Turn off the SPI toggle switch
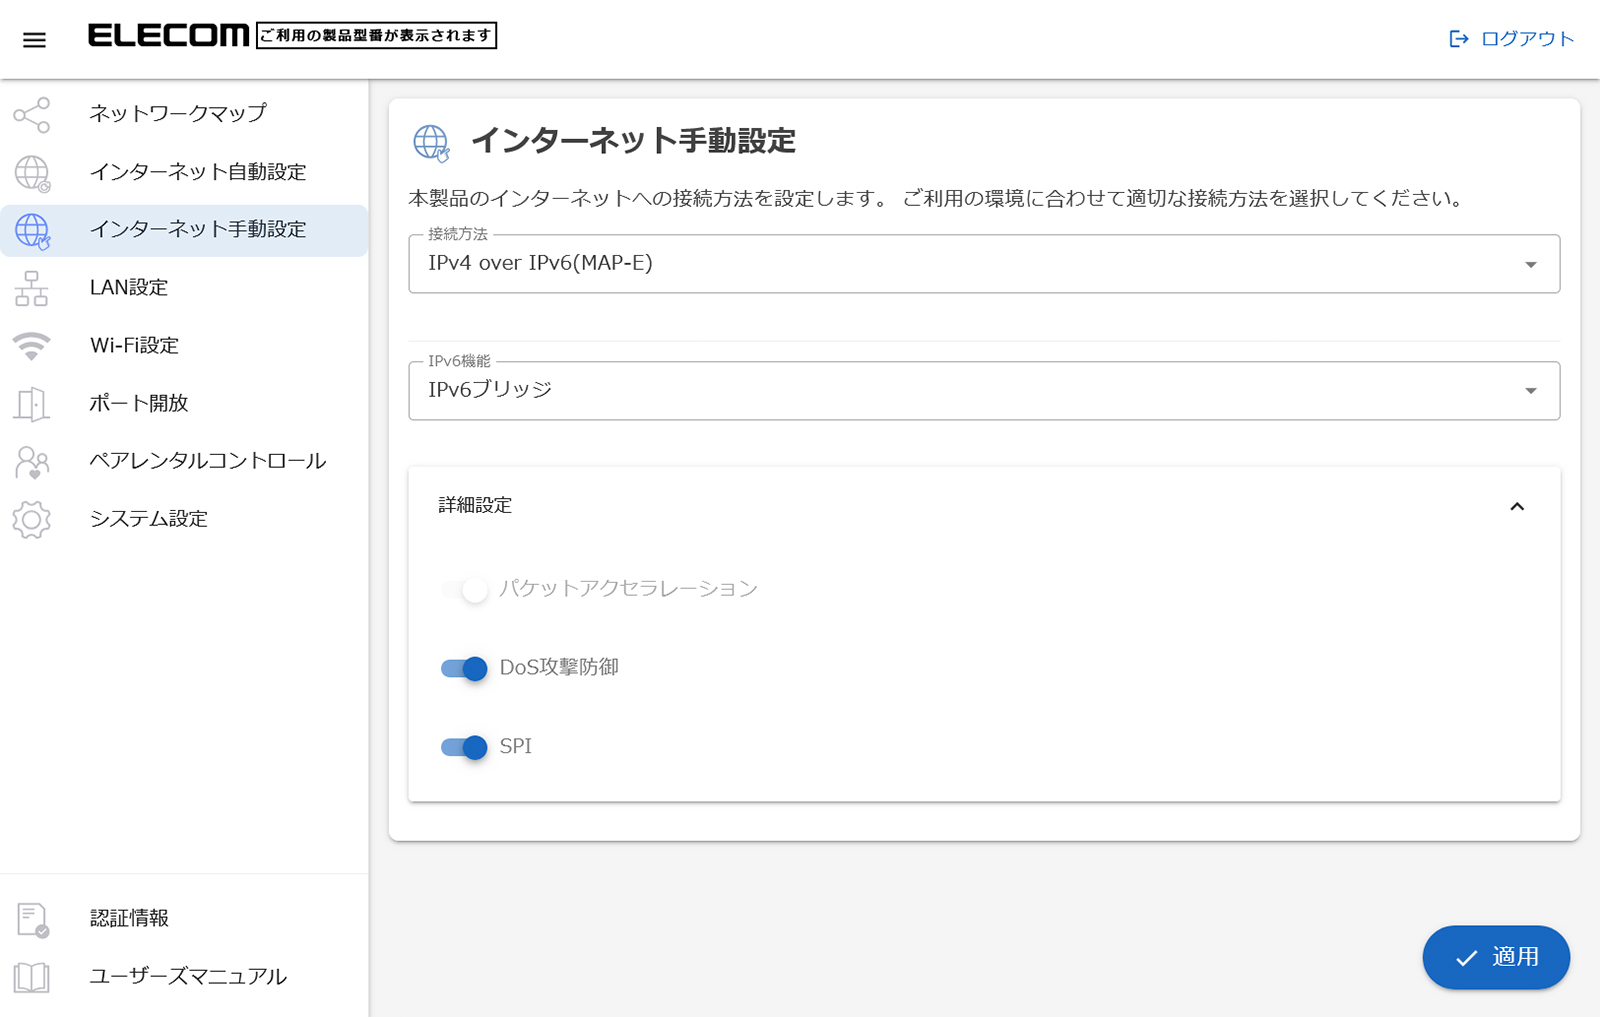1600x1017 pixels. [464, 747]
